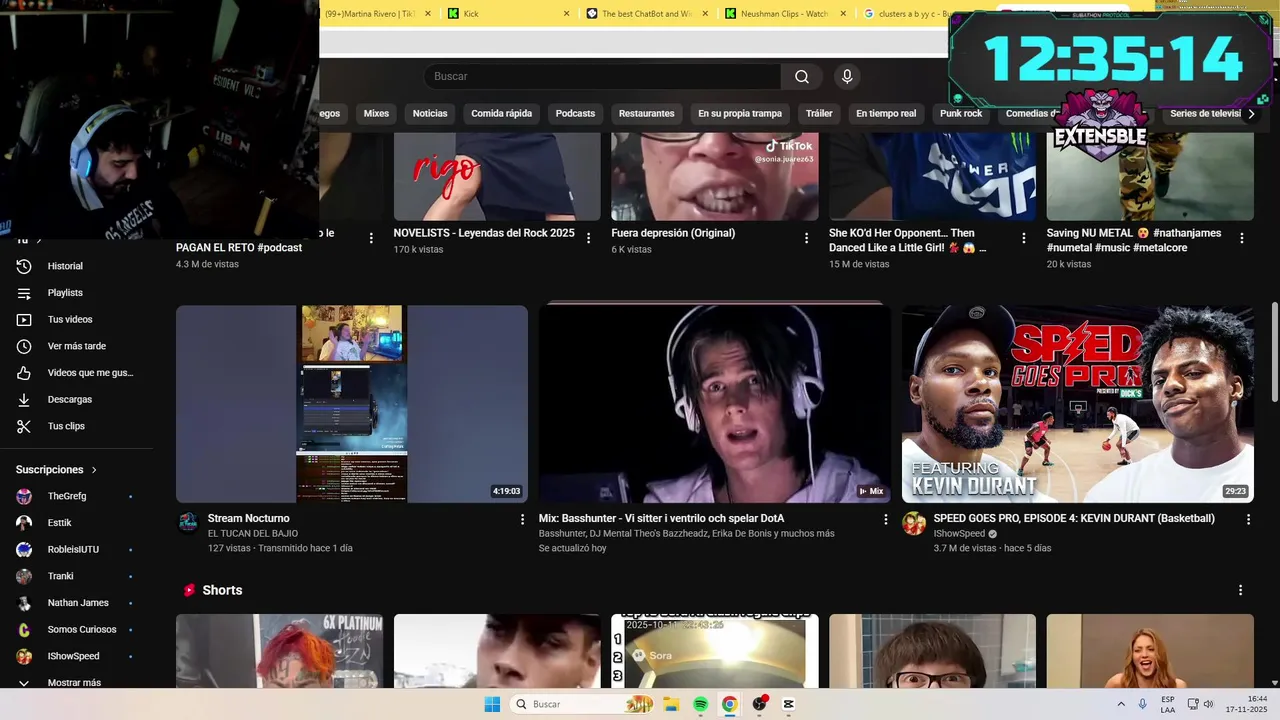
Task: Open options for SPEED GOES PRO video
Action: (x=1248, y=519)
